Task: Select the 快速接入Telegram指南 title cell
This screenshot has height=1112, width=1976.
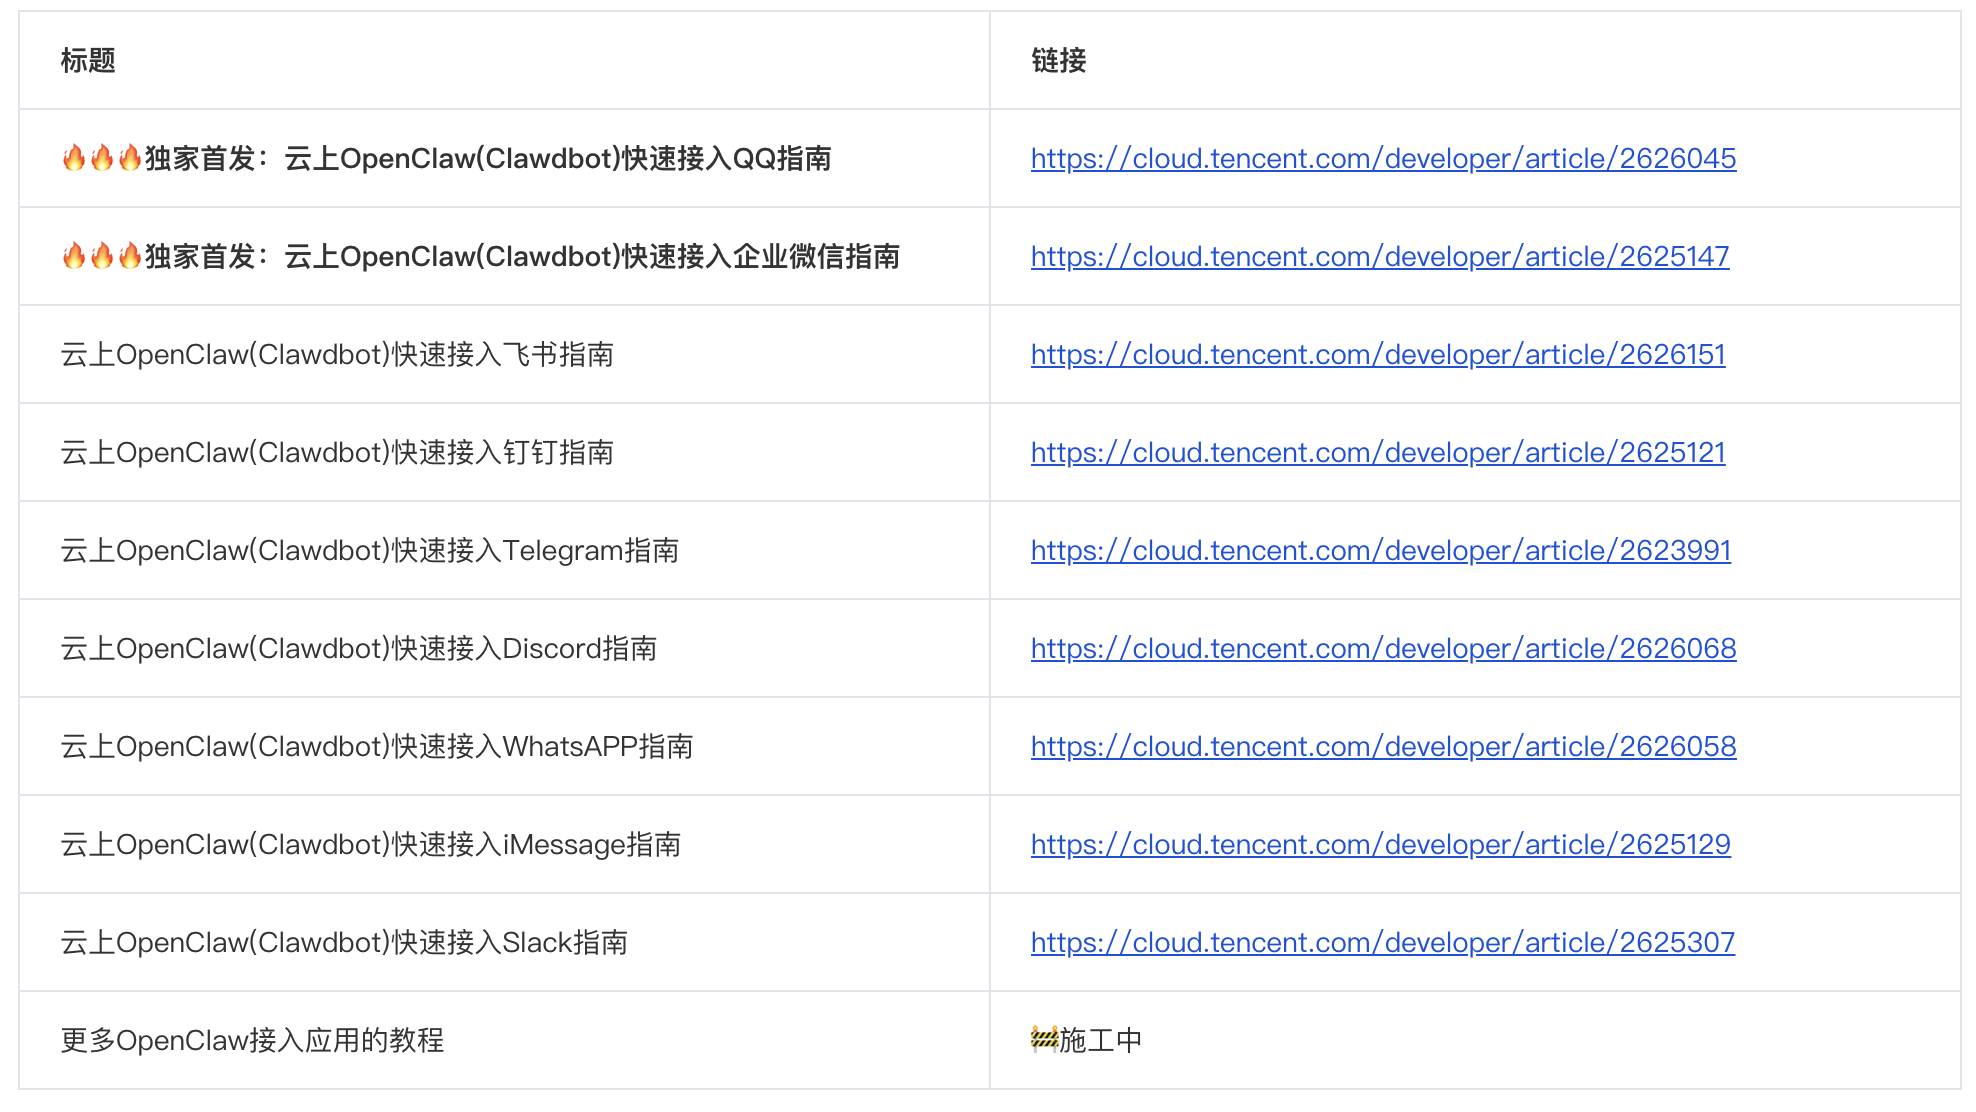Action: coord(369,551)
